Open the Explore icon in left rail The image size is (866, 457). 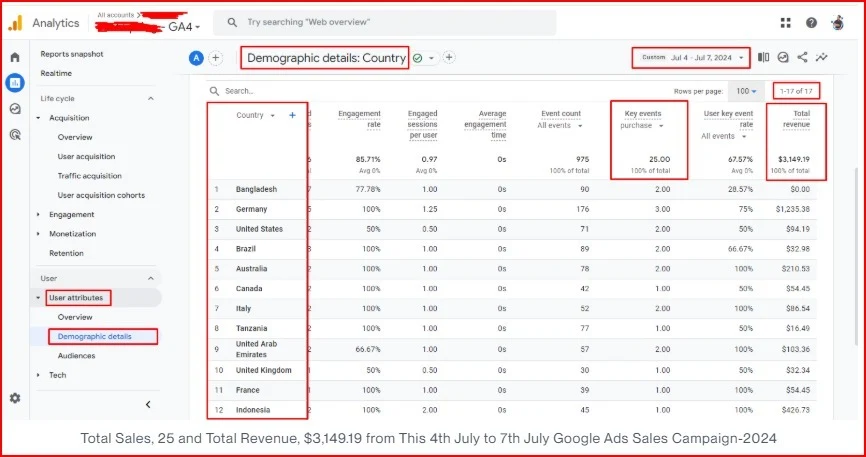pos(15,108)
